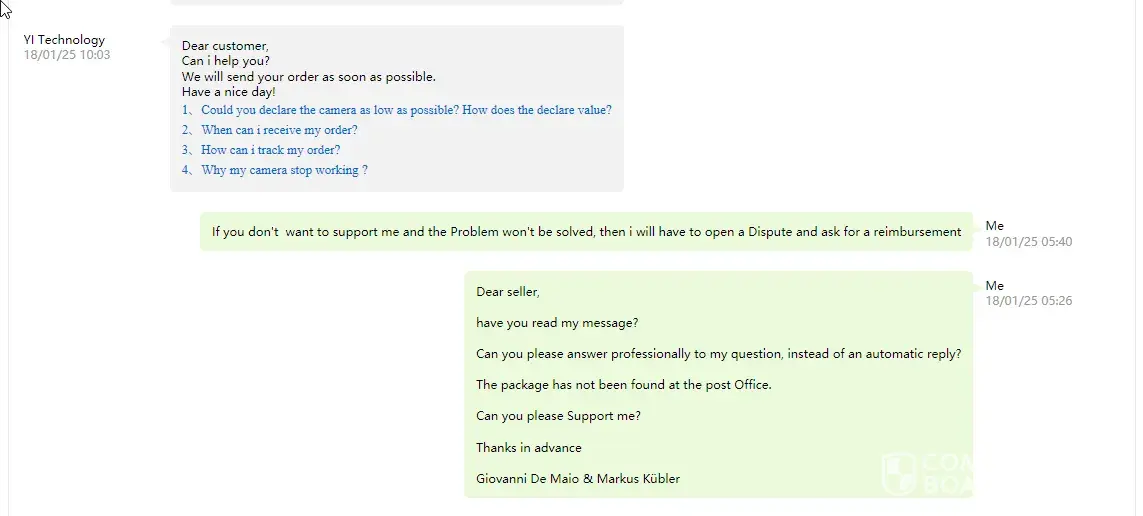Click the "How can i track my order?" link
1143x516 pixels.
pos(270,151)
